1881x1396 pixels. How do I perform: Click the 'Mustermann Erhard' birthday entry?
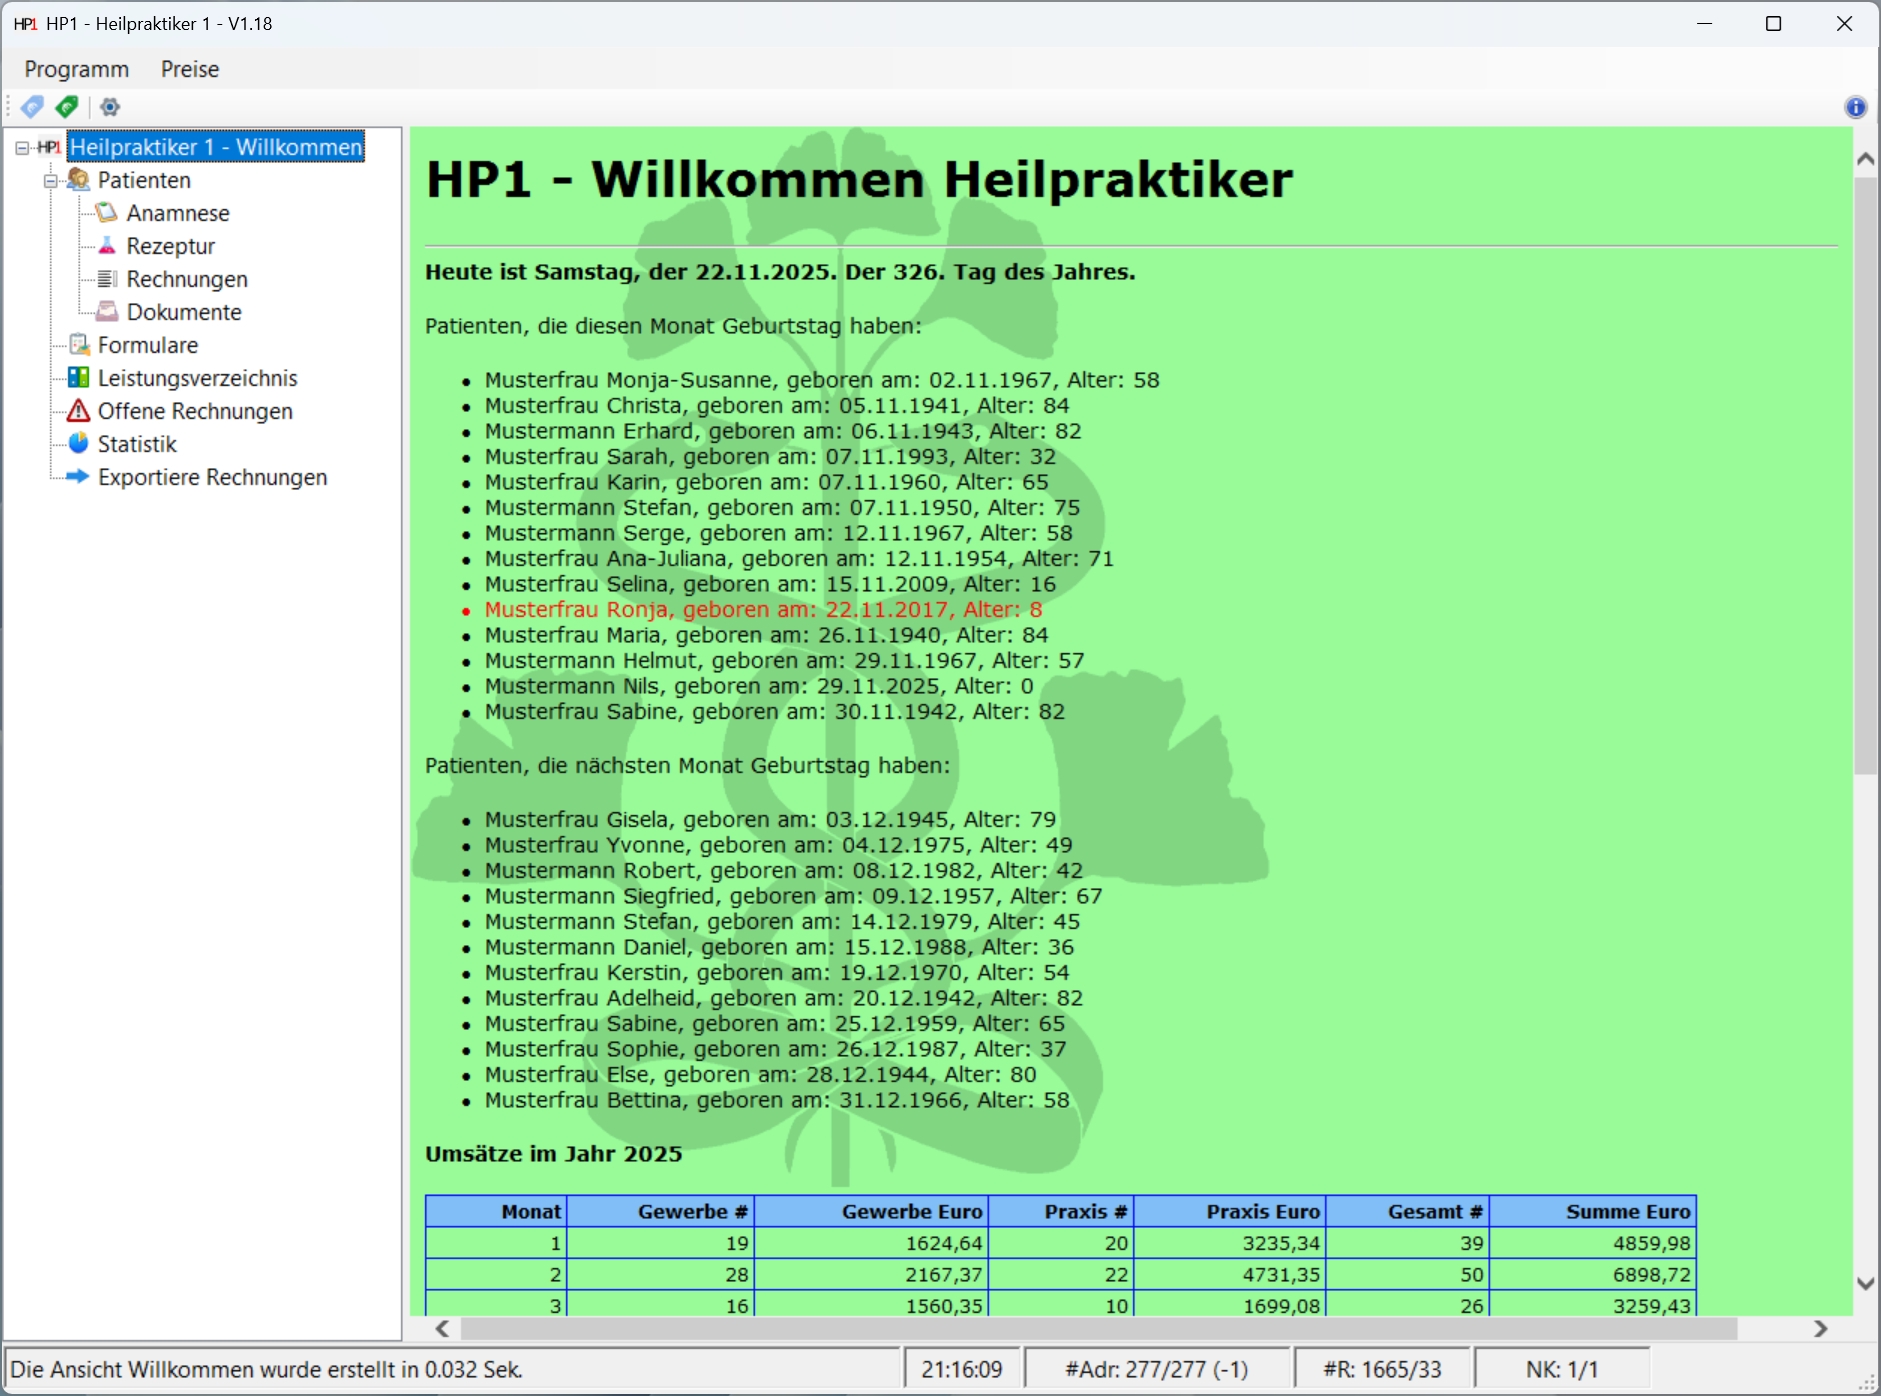tap(783, 431)
